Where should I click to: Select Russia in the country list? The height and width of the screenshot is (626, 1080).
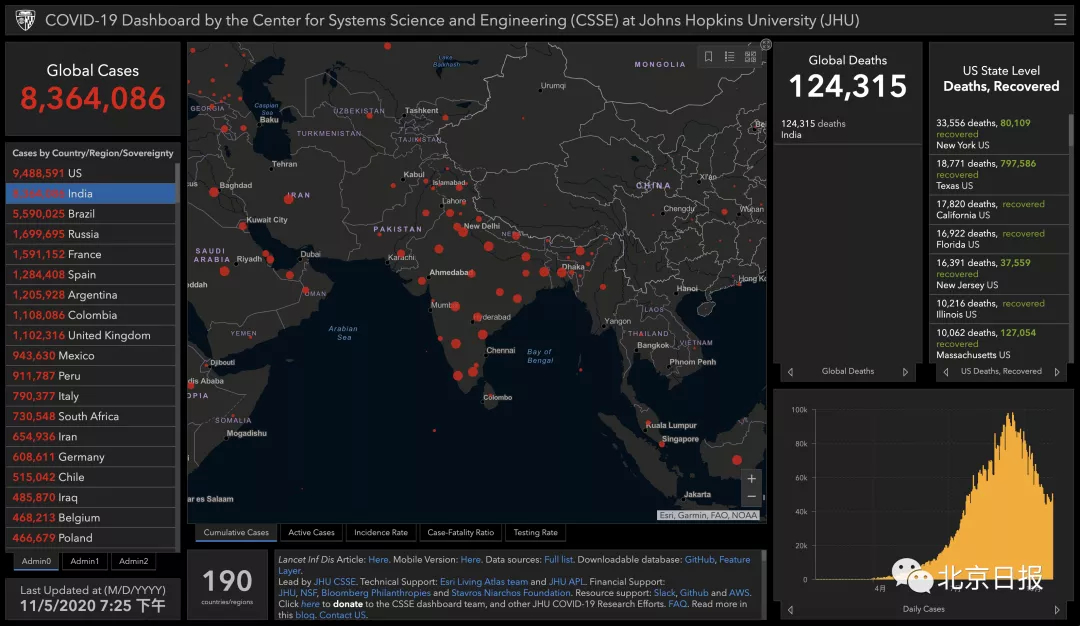pos(90,234)
